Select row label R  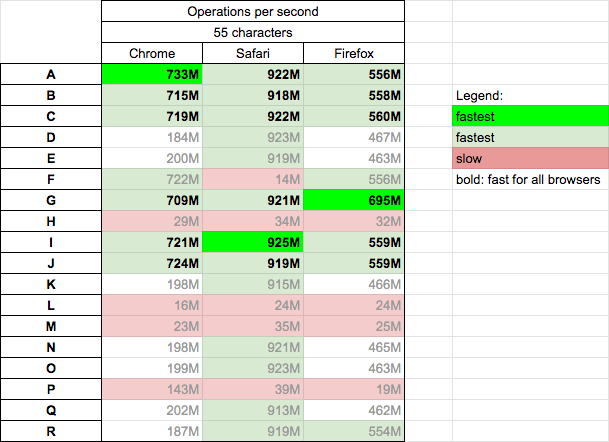[51, 431]
